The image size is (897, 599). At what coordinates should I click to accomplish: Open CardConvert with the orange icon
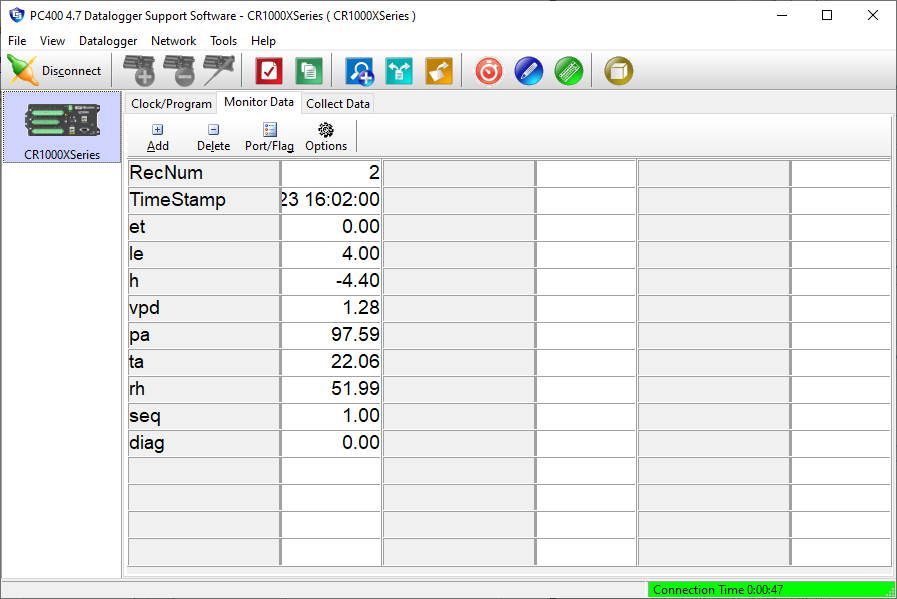pyautogui.click(x=439, y=71)
